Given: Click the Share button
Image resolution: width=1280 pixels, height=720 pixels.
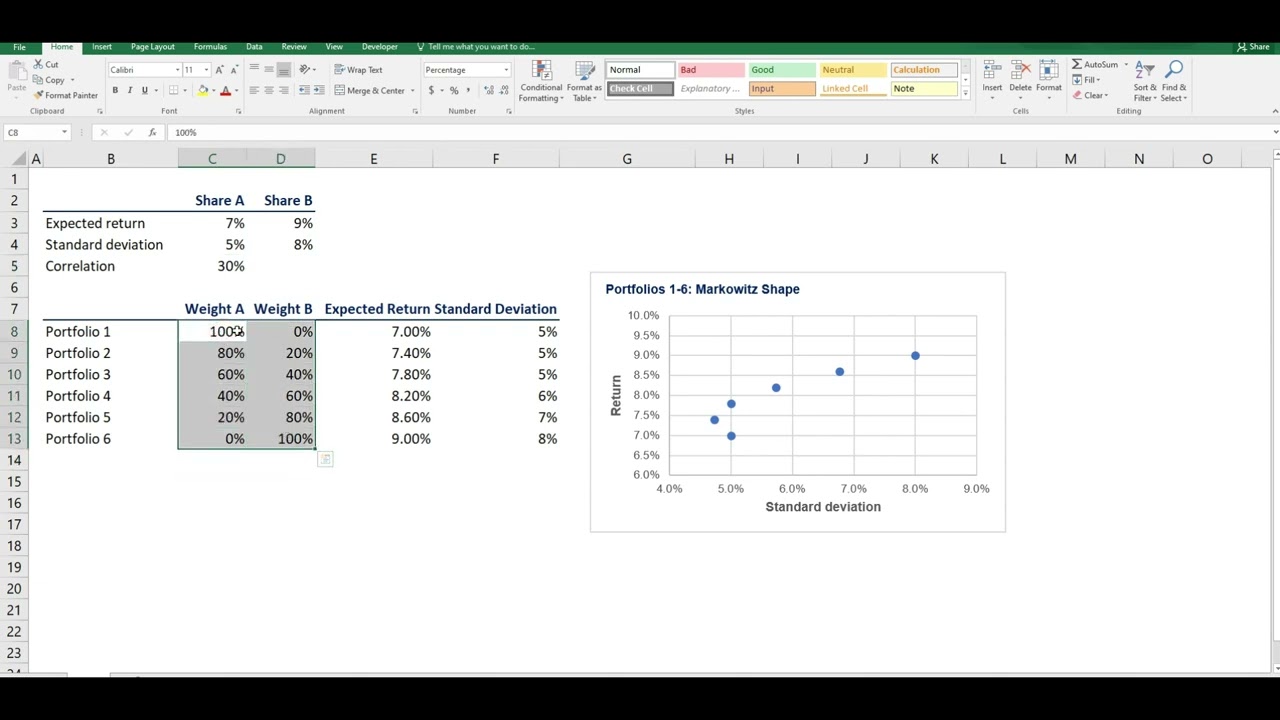Looking at the screenshot, I should coord(1253,47).
